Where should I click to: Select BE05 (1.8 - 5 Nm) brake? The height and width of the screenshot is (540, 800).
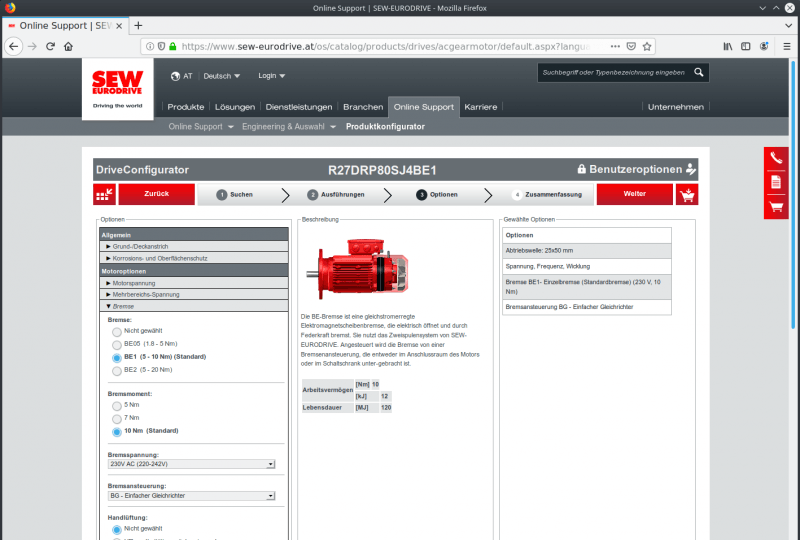[x=117, y=343]
